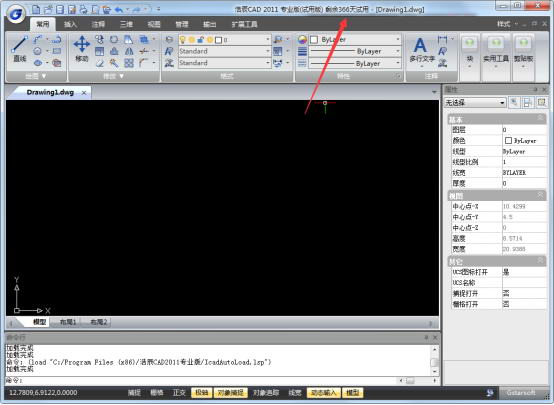The image size is (554, 405).
Task: Toggle Ortho mode (正交) in status bar
Action: [x=179, y=393]
